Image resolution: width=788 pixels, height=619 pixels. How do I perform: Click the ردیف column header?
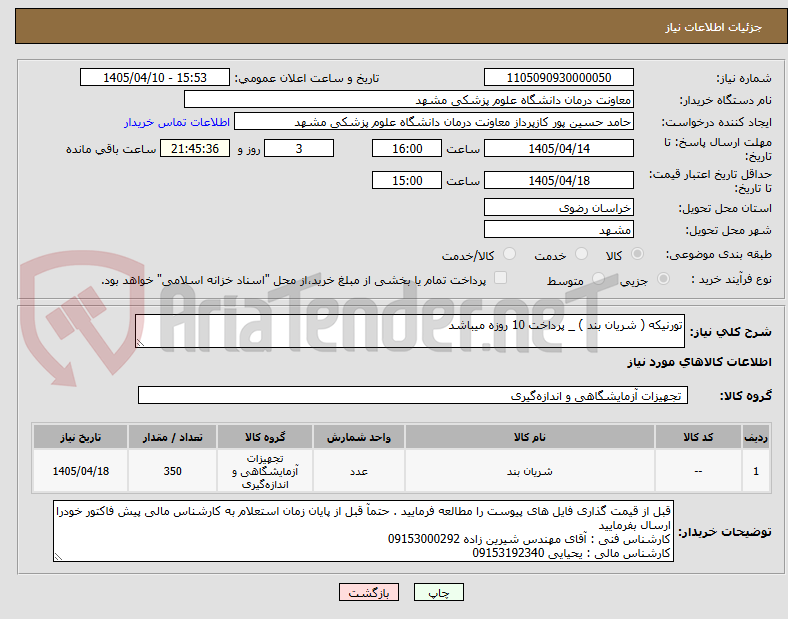pyautogui.click(x=756, y=437)
